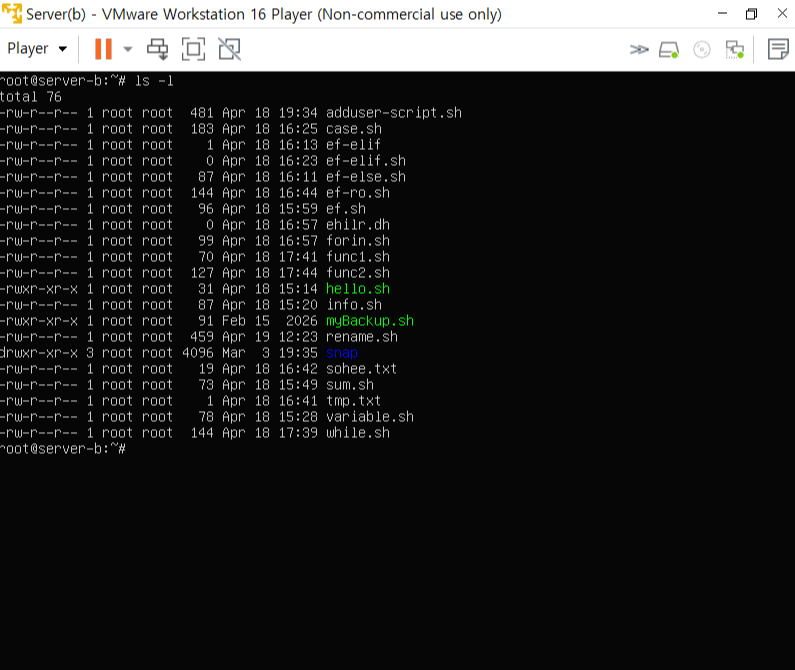The image size is (795, 670).
Task: Click the snap directory name
Action: click(342, 353)
